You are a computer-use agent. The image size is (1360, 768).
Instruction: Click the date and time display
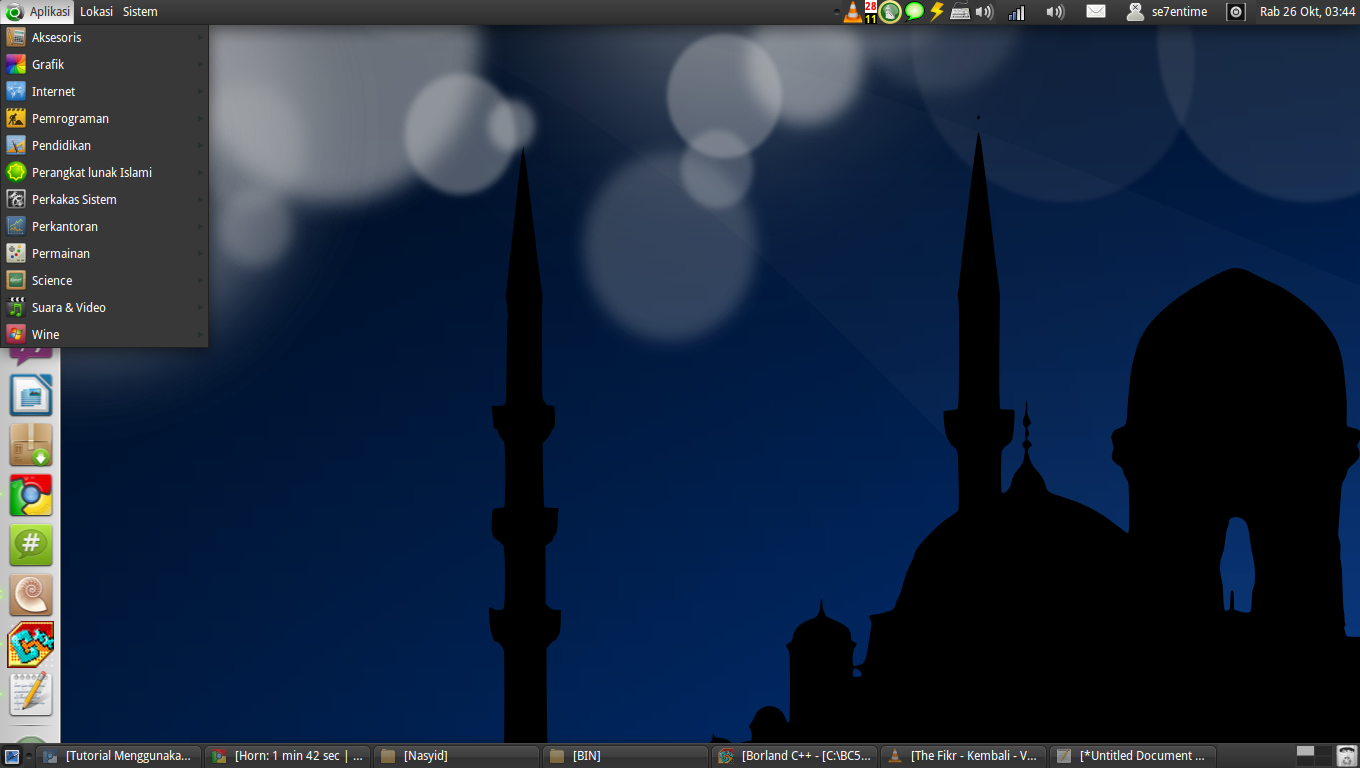click(1308, 11)
